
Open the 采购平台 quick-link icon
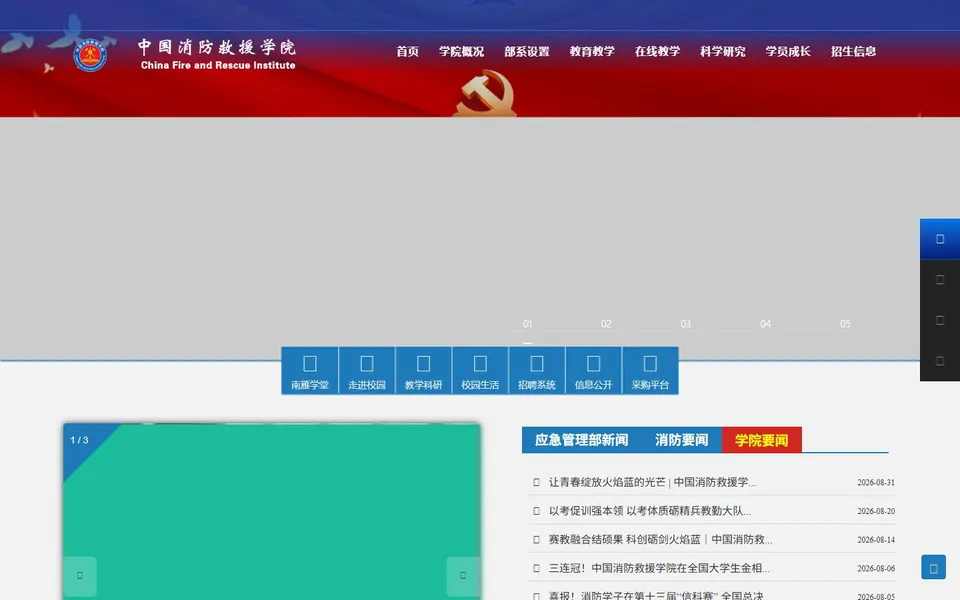tap(650, 370)
